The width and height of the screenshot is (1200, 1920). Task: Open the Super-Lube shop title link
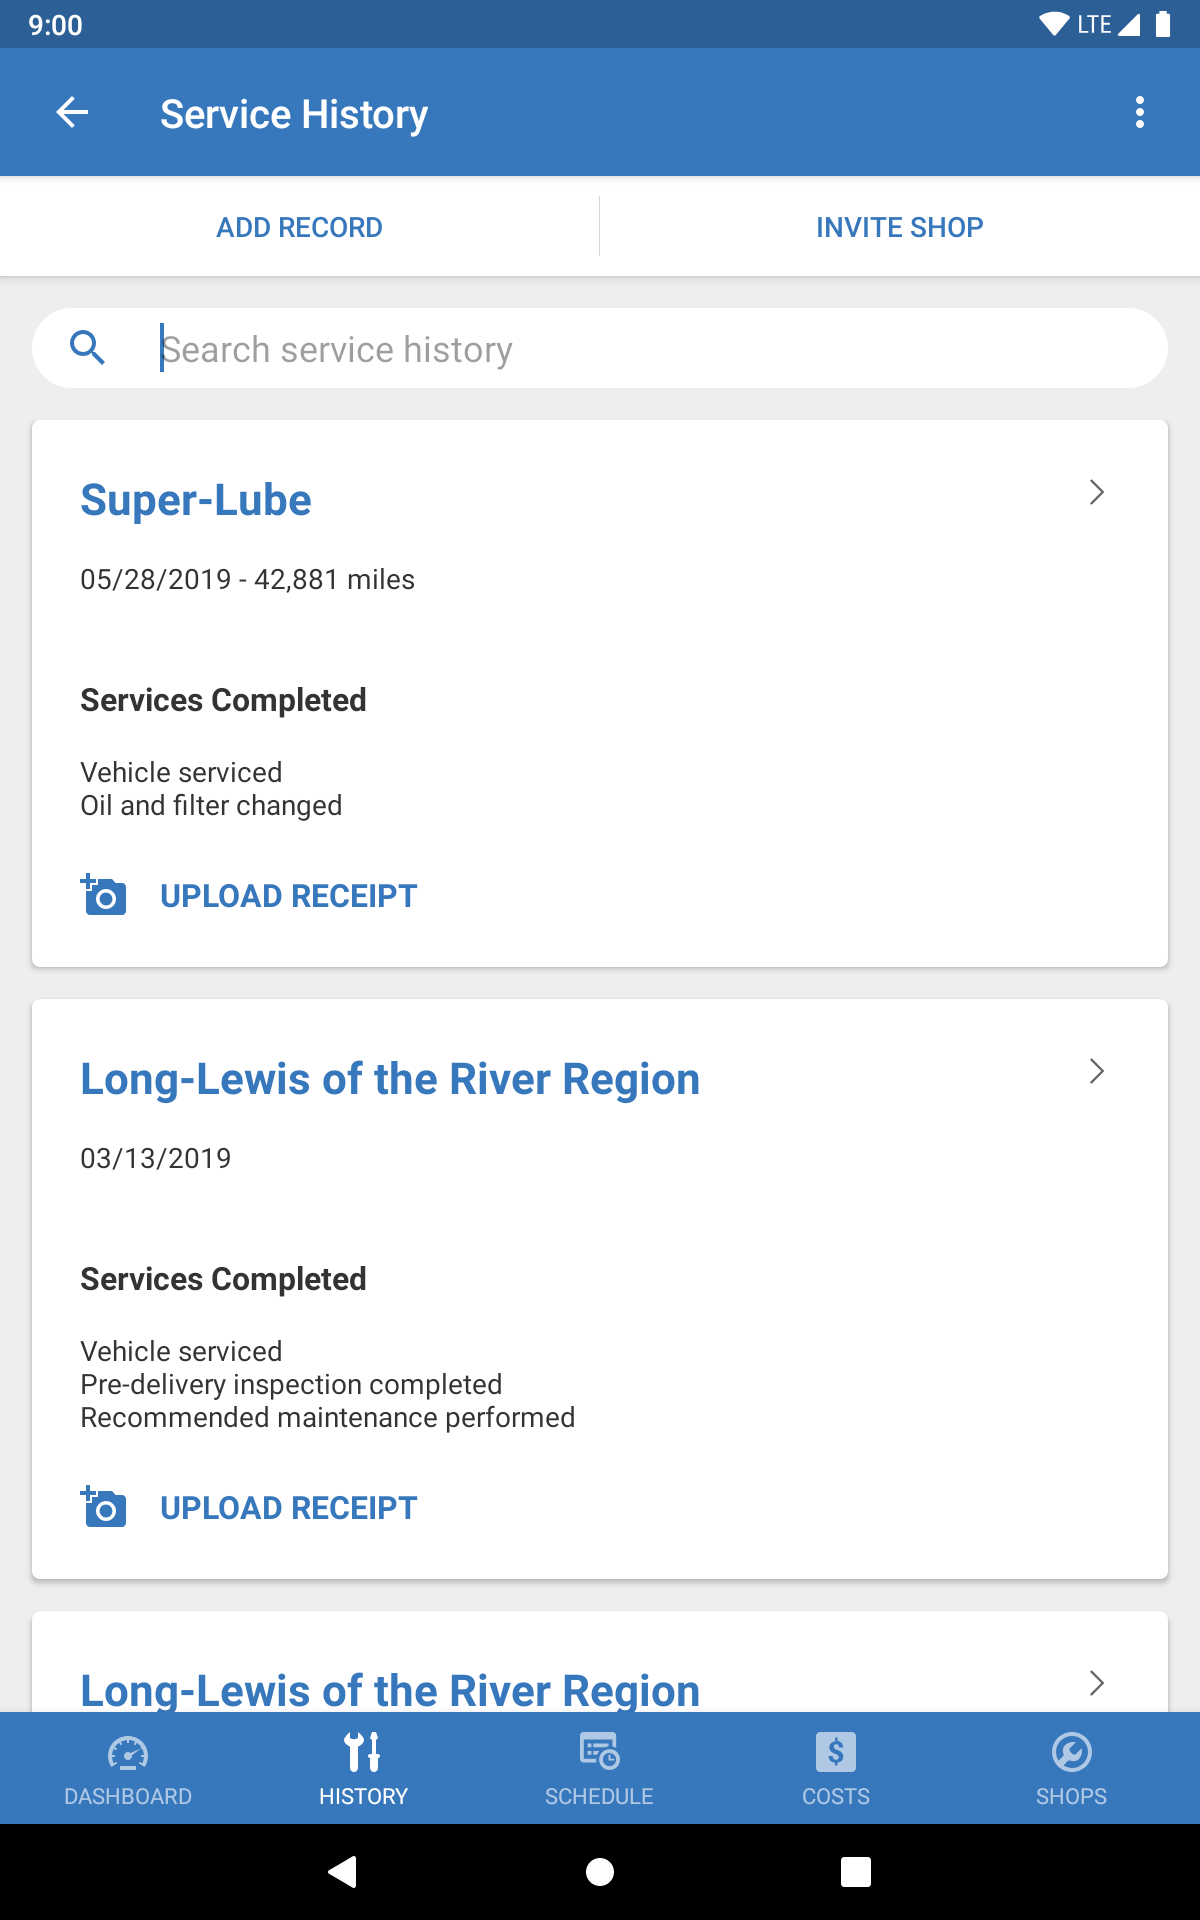click(x=196, y=500)
